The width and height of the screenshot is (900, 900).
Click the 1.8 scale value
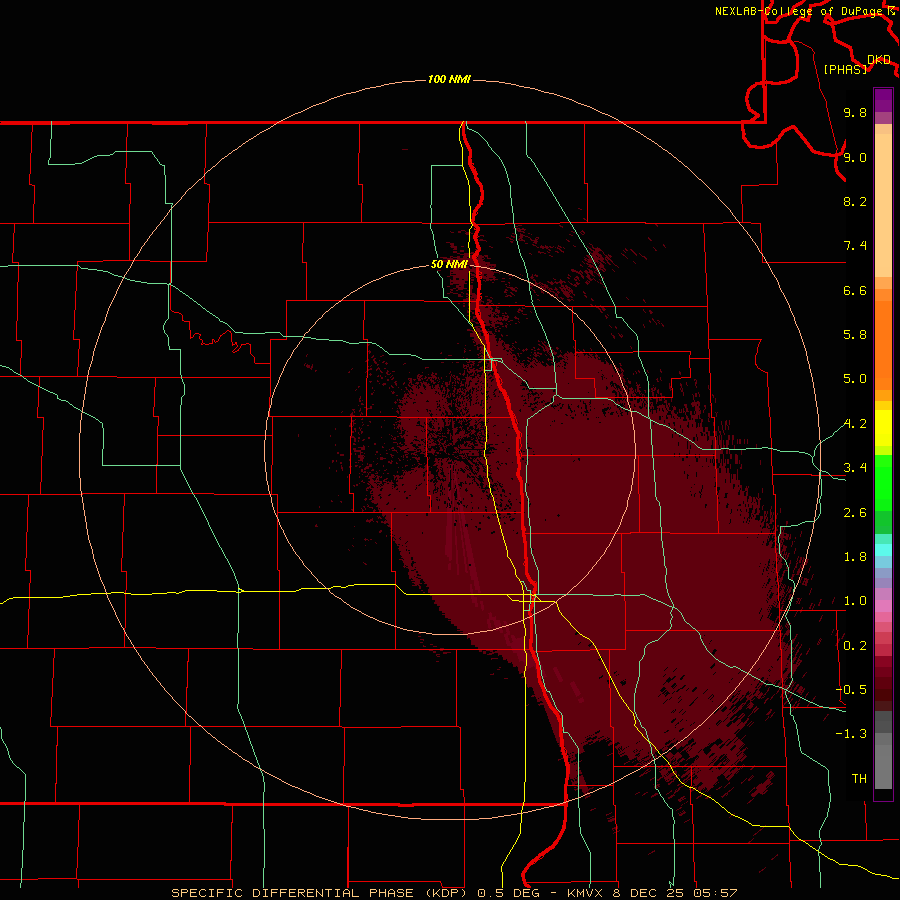[x=855, y=556]
